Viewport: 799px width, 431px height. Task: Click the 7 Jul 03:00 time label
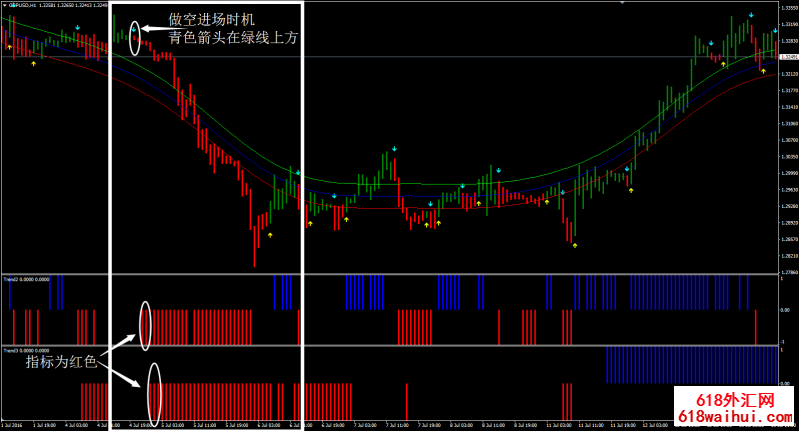[x=365, y=425]
